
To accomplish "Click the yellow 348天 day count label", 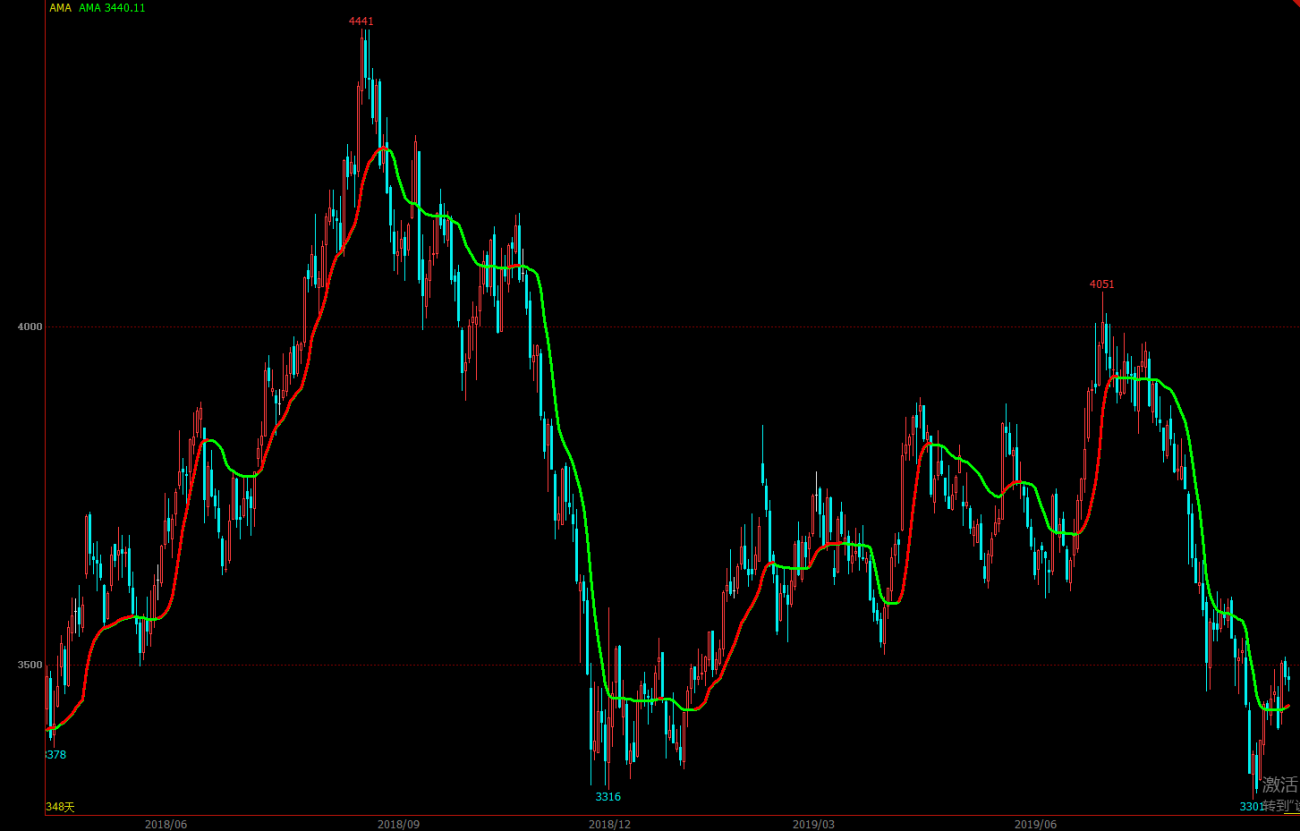I will click(x=61, y=807).
